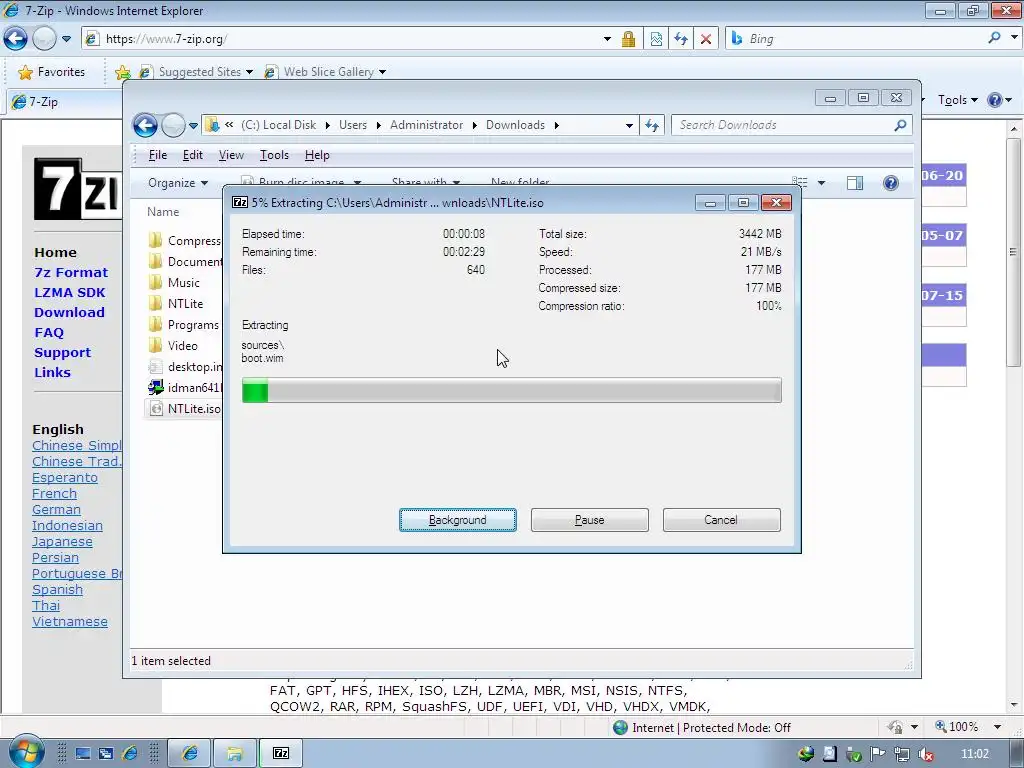Click the Search Downloads input field
Screen dimensions: 1024x768
pyautogui.click(x=782, y=125)
